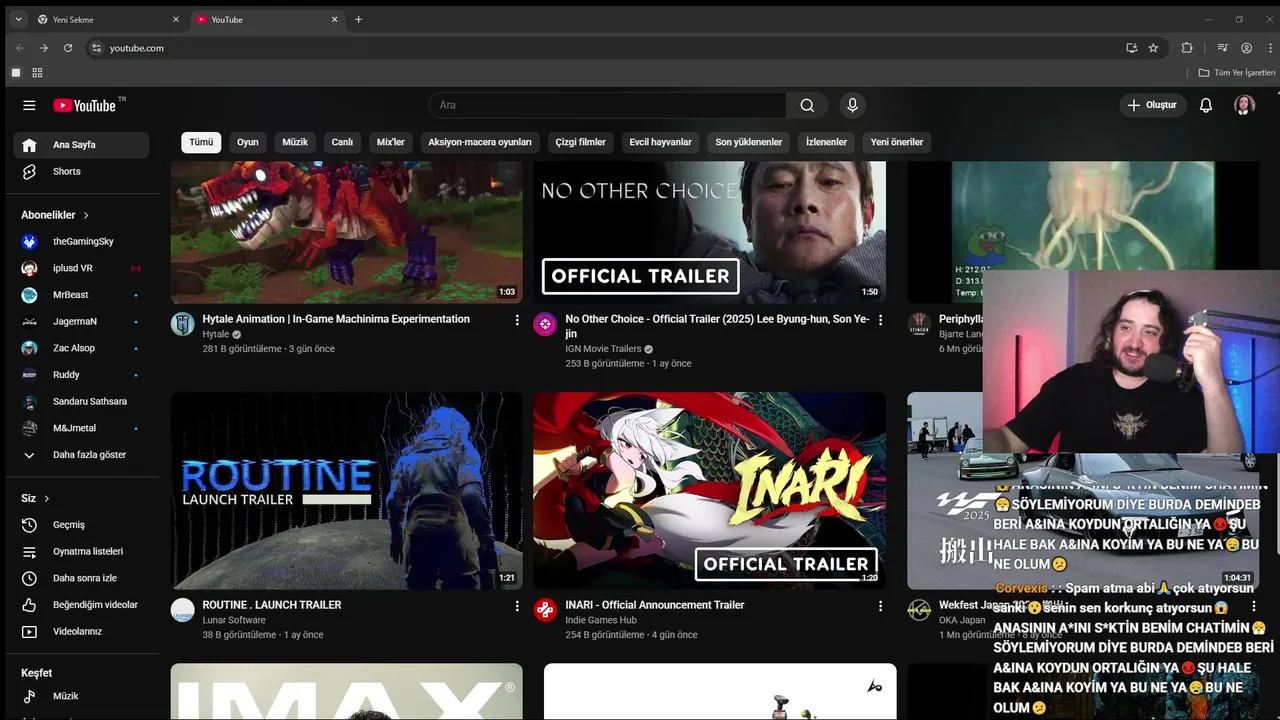This screenshot has height=720, width=1280.
Task: Open Videolarınız in sidebar
Action: 81,631
